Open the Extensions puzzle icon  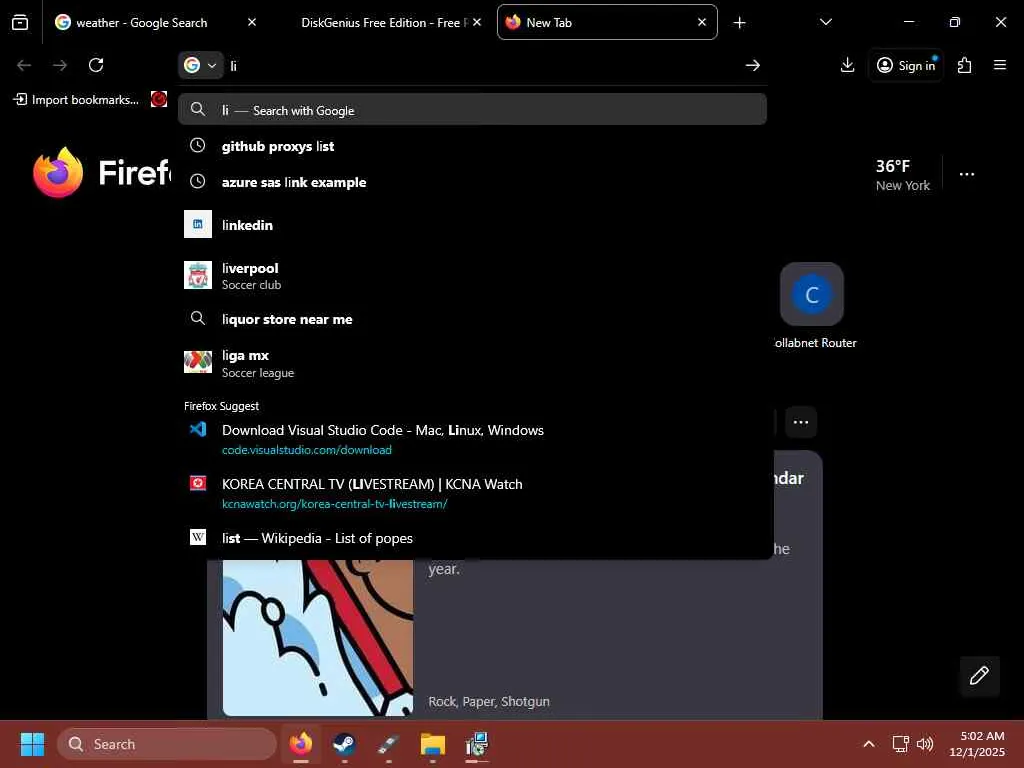(x=964, y=65)
